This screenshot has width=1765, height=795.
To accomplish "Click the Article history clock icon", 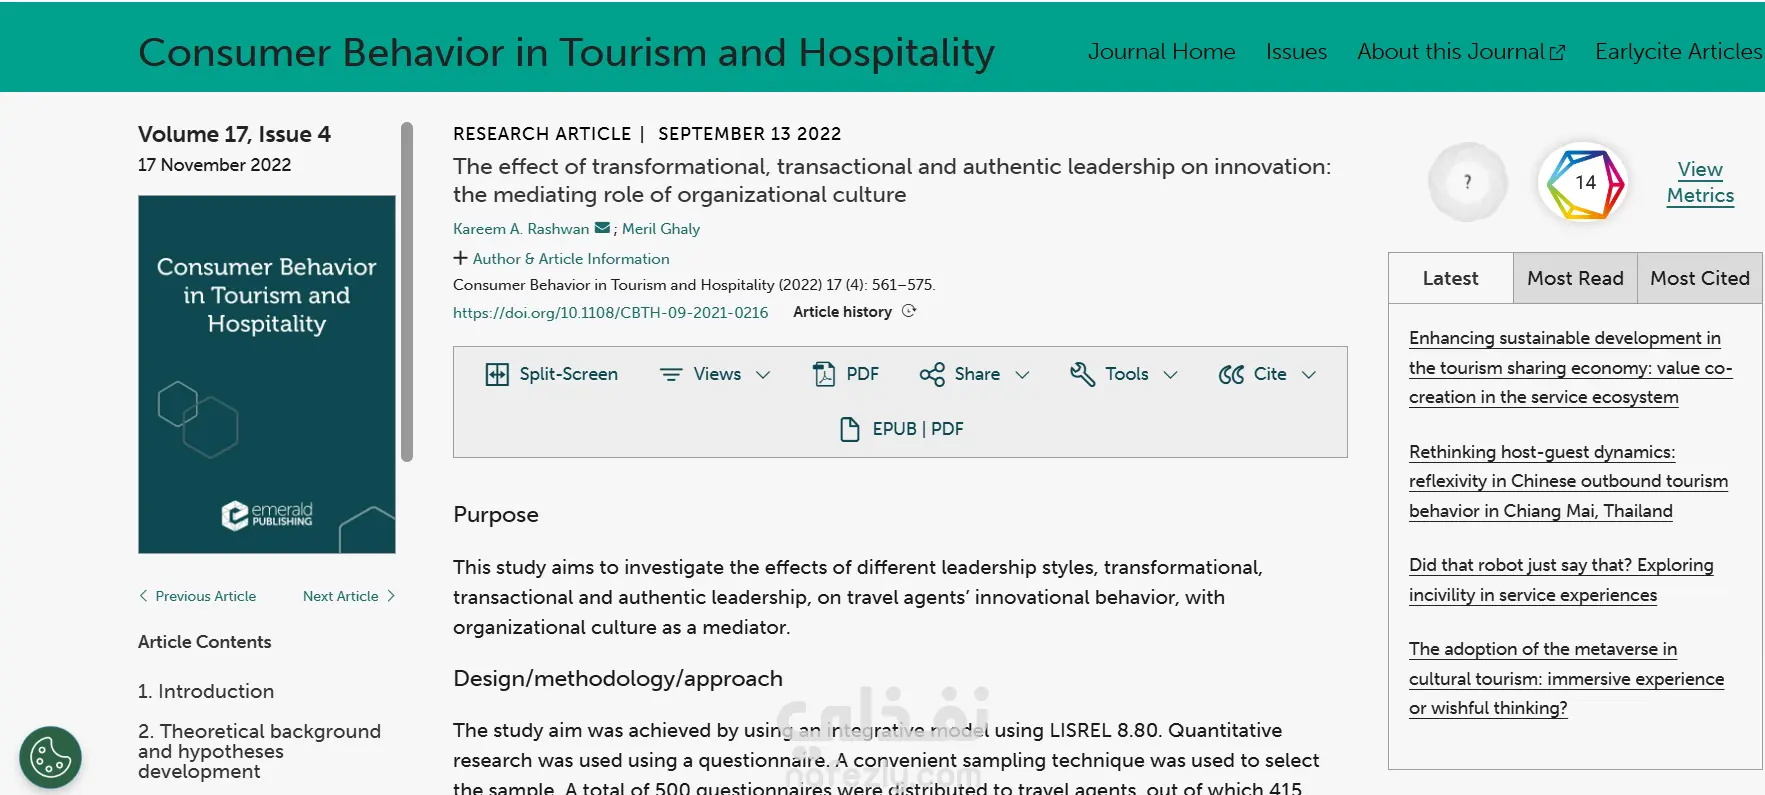I will (x=909, y=311).
